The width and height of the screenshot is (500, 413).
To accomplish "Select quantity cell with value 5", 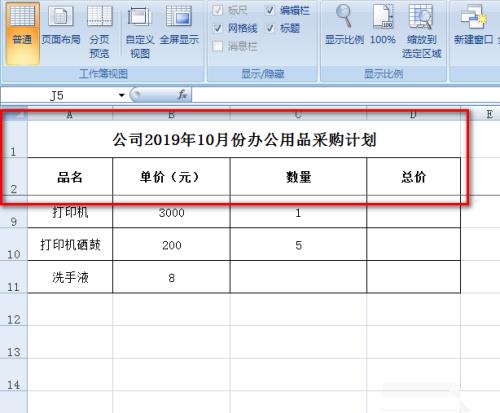I will click(298, 245).
